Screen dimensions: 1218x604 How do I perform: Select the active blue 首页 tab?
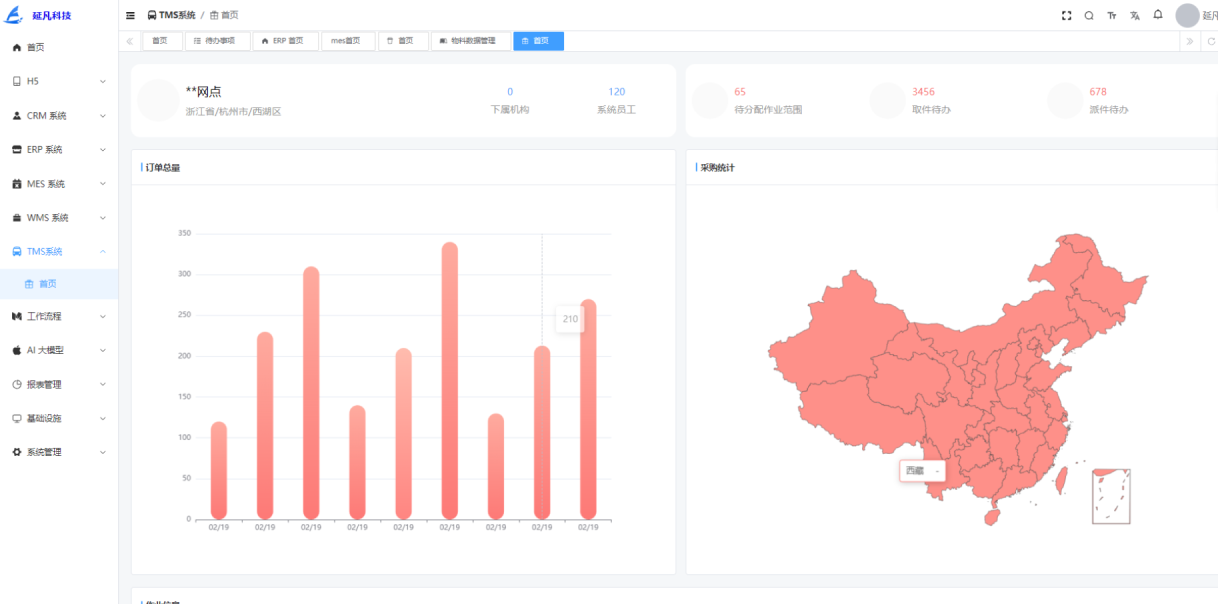pyautogui.click(x=538, y=41)
